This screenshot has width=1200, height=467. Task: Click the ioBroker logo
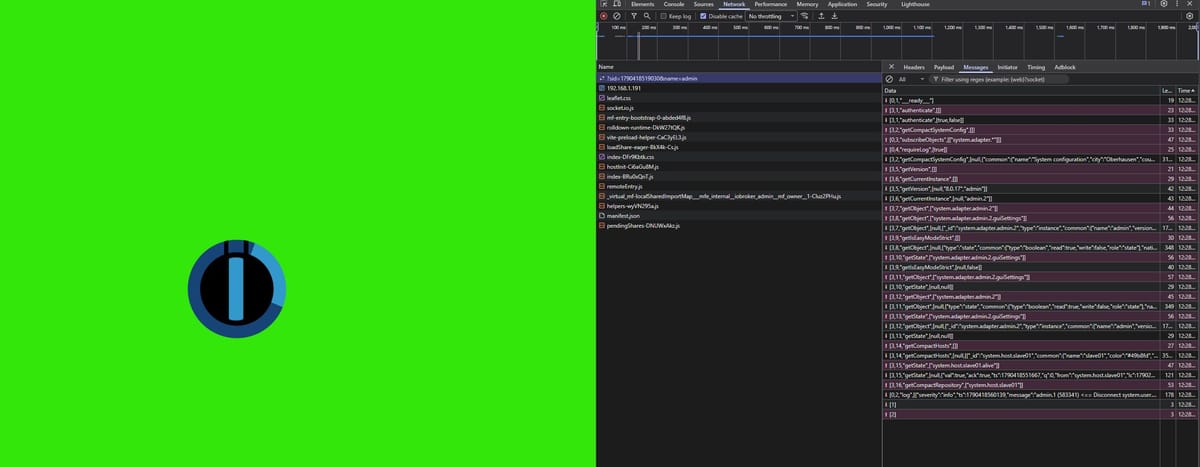pyautogui.click(x=237, y=288)
